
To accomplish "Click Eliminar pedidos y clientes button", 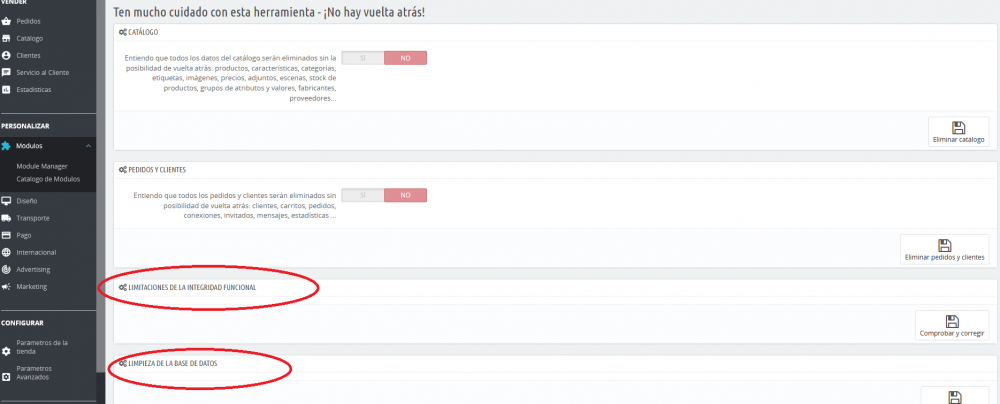I will click(945, 250).
